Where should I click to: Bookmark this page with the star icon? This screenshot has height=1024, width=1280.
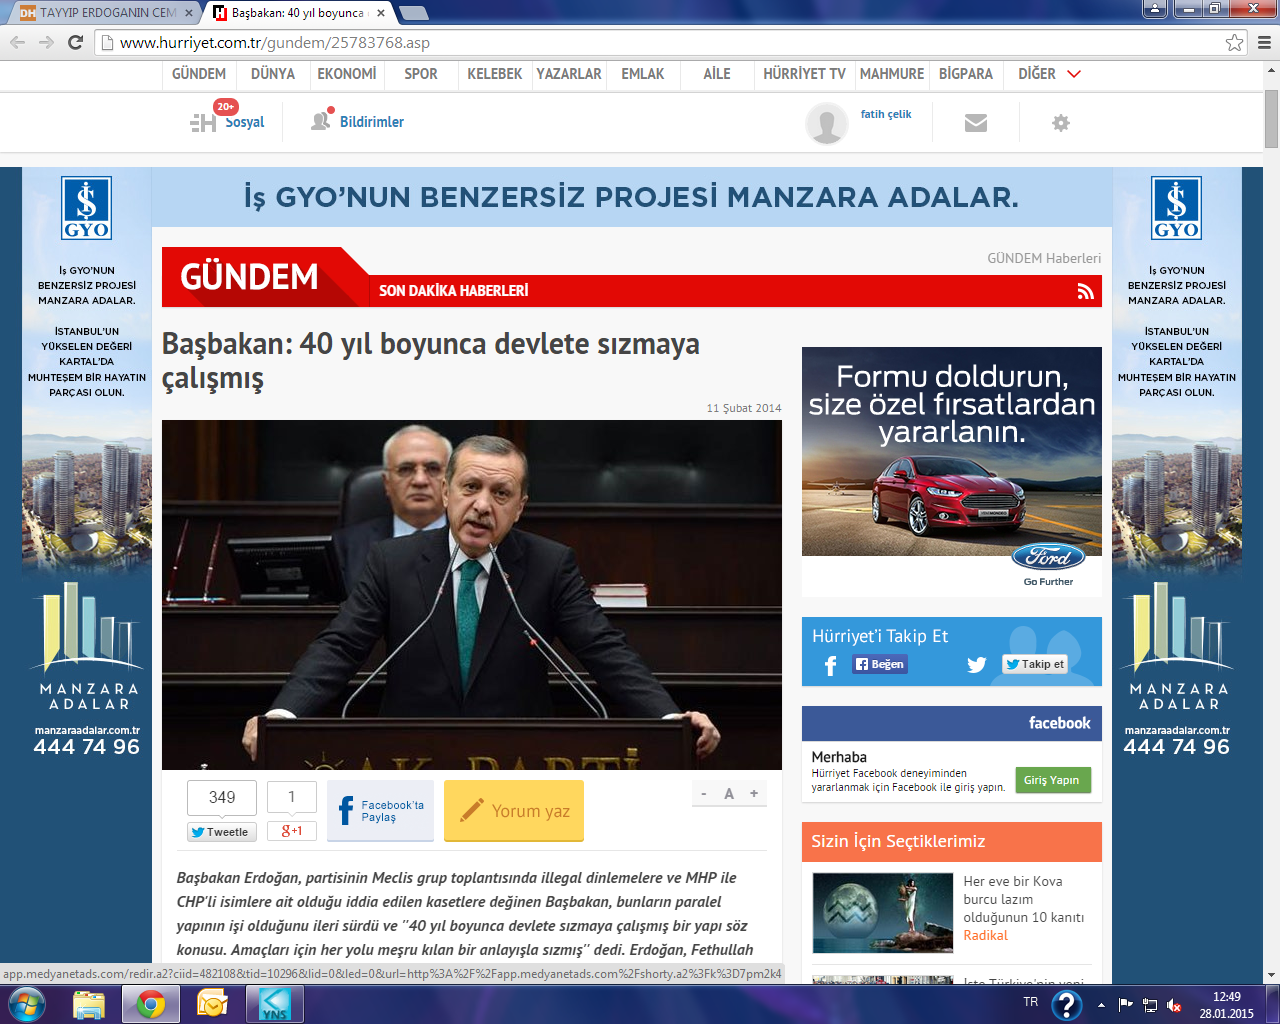click(1235, 42)
